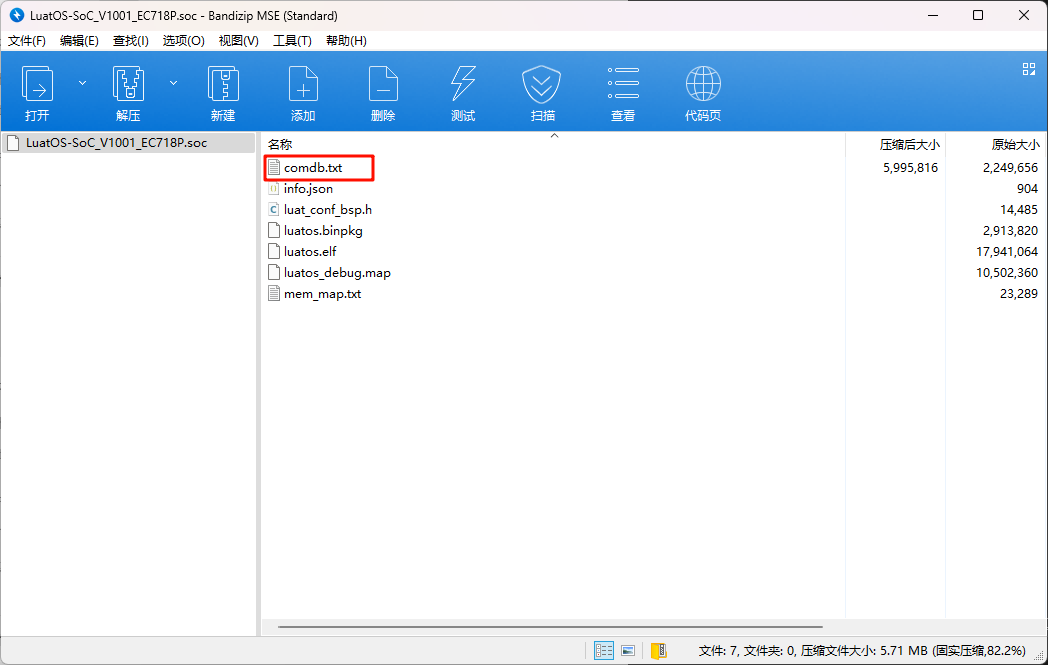Screen dimensions: 1048x665
Task: Expand the dropdown arrow beside 解压
Action: [173, 83]
